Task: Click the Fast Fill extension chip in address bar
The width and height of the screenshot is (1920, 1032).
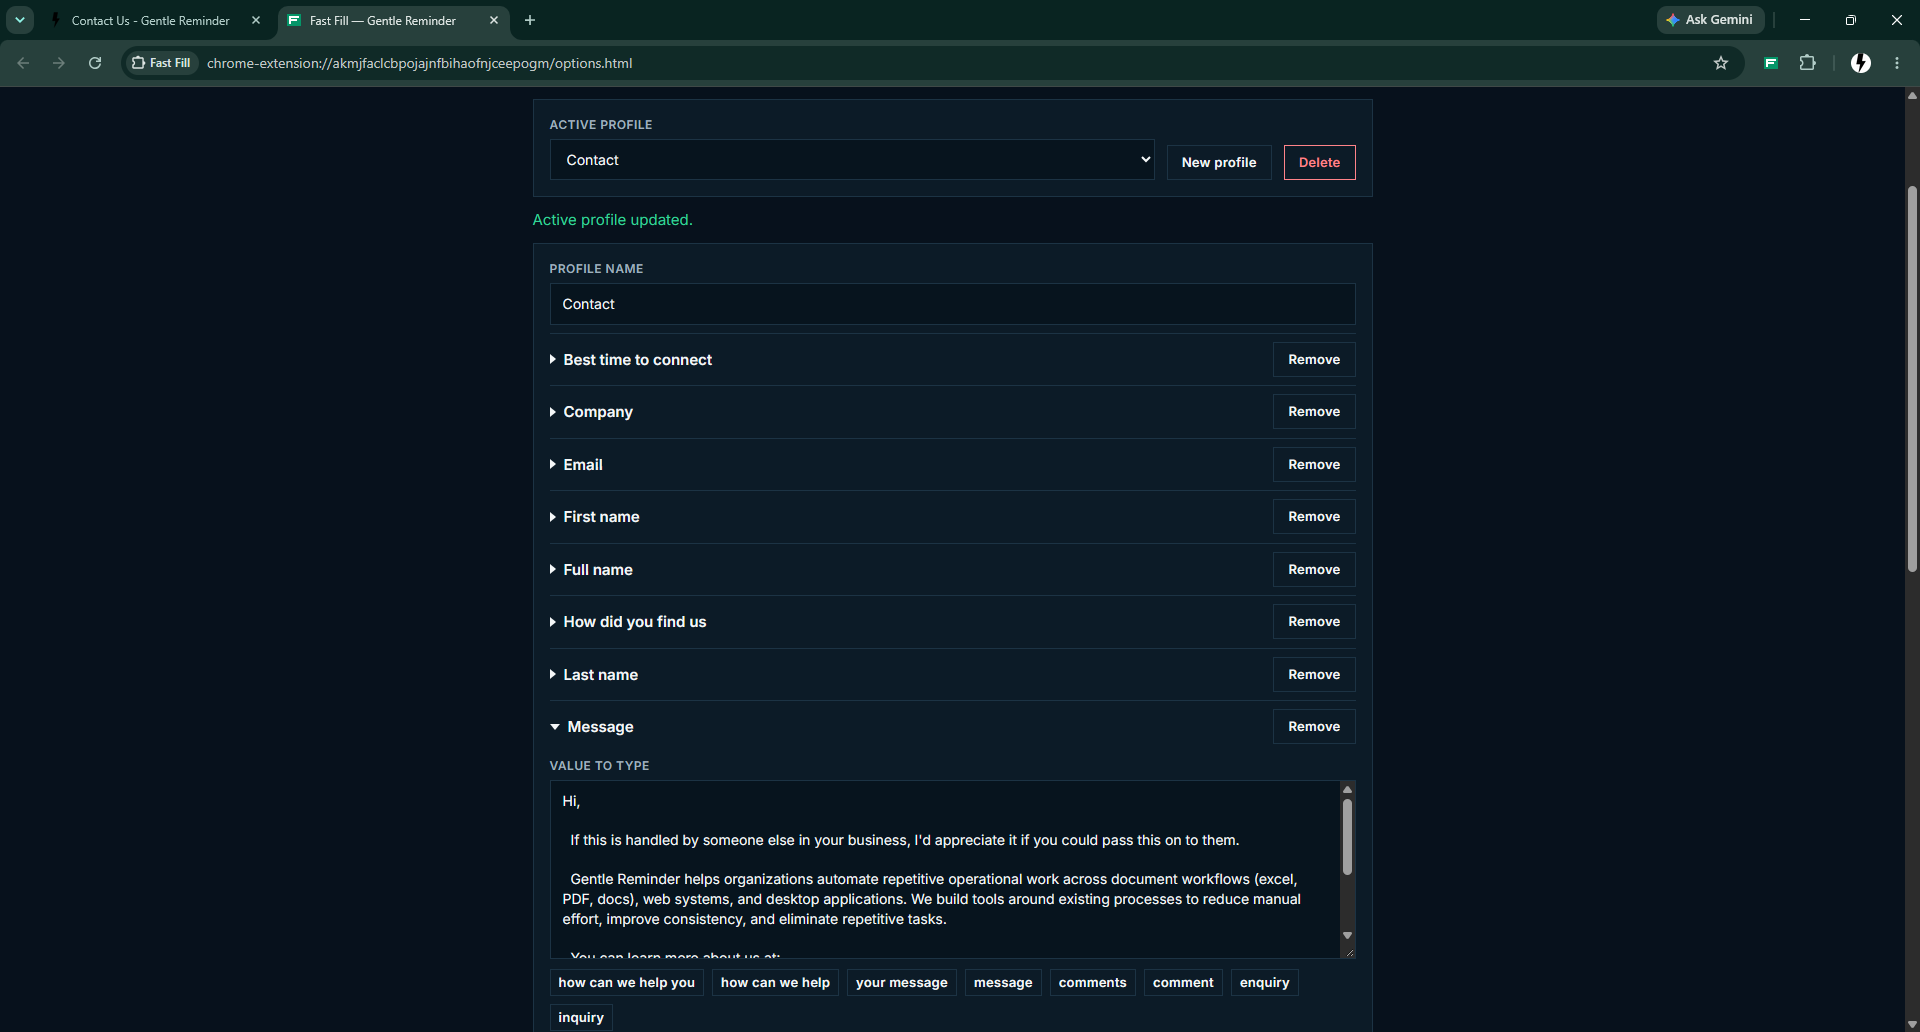Action: 161,63
